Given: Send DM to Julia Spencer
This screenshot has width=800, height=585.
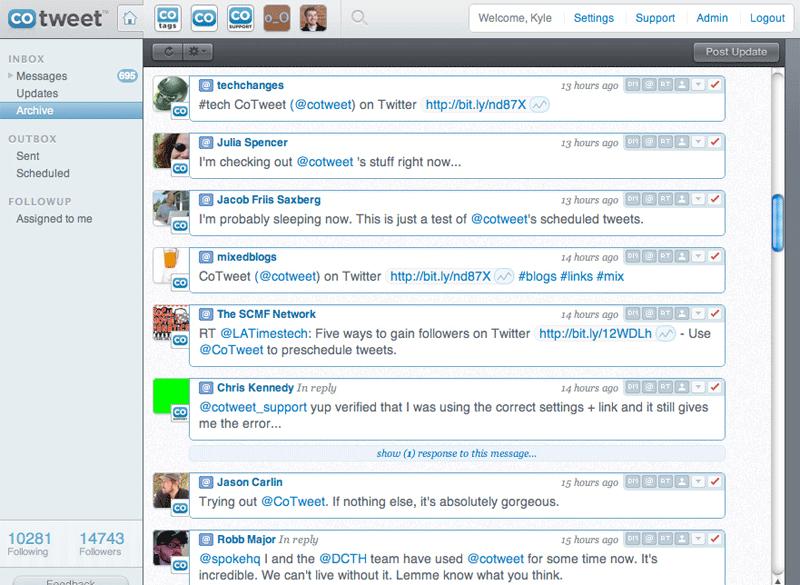Looking at the screenshot, I should tap(633, 142).
